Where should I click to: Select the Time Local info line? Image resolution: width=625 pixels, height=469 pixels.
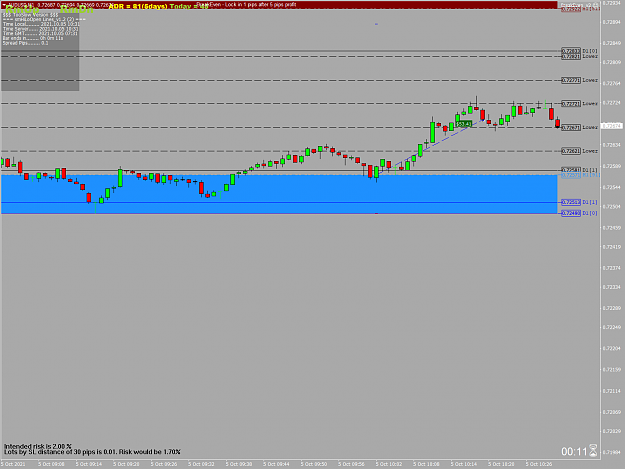pos(41,24)
